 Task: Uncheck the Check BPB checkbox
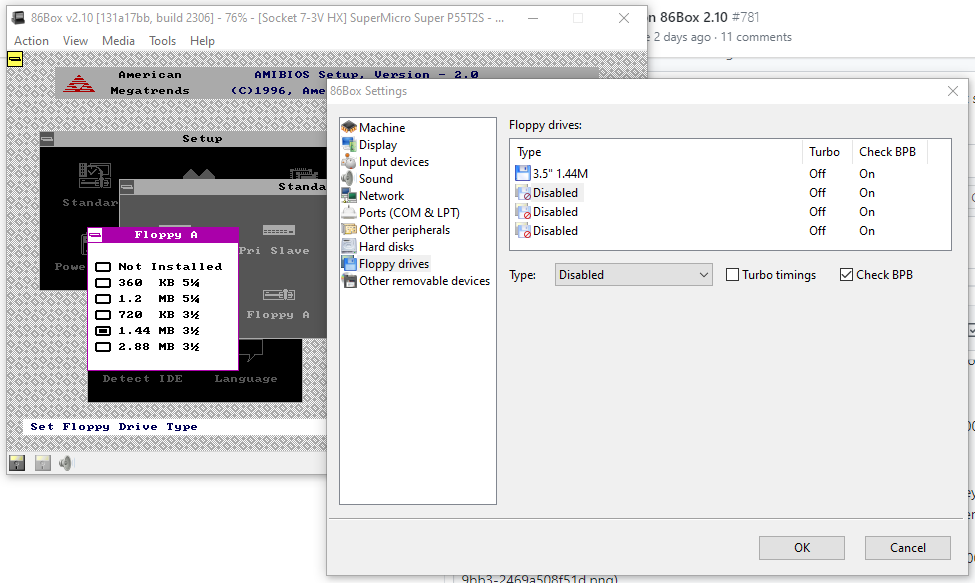(846, 274)
